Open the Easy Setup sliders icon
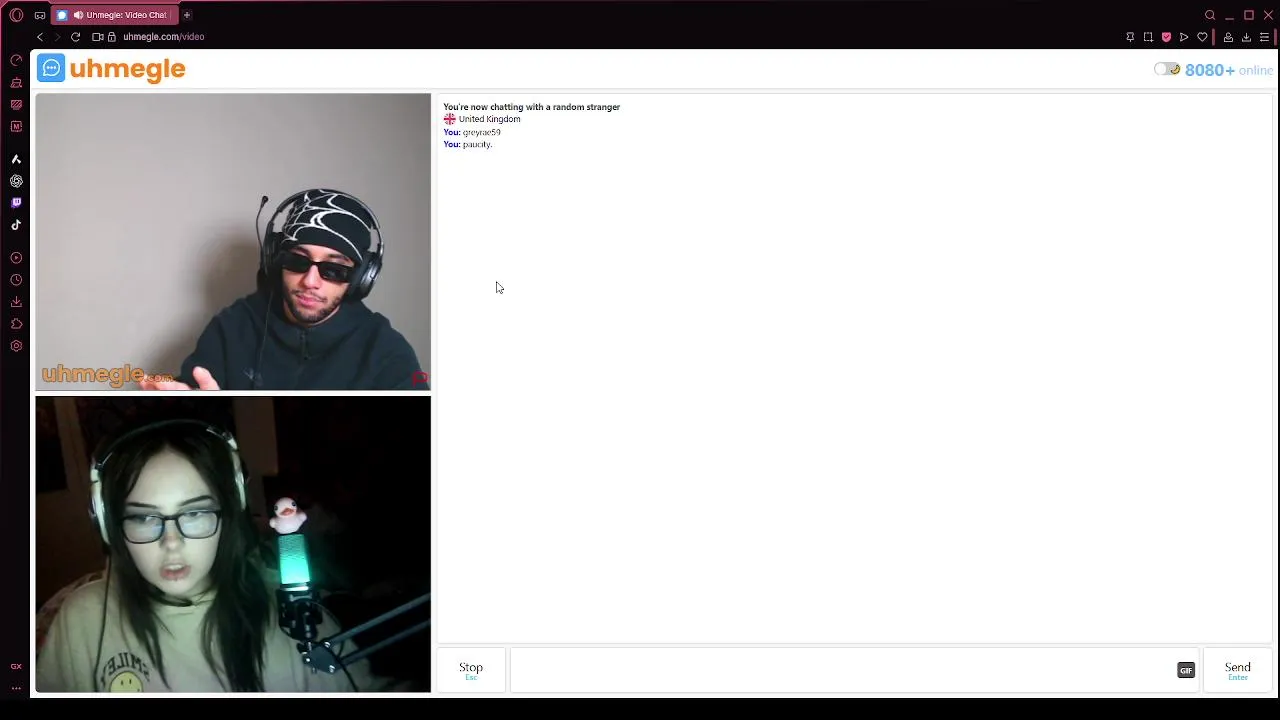Screen dimensions: 1280x720 coord(1264,37)
